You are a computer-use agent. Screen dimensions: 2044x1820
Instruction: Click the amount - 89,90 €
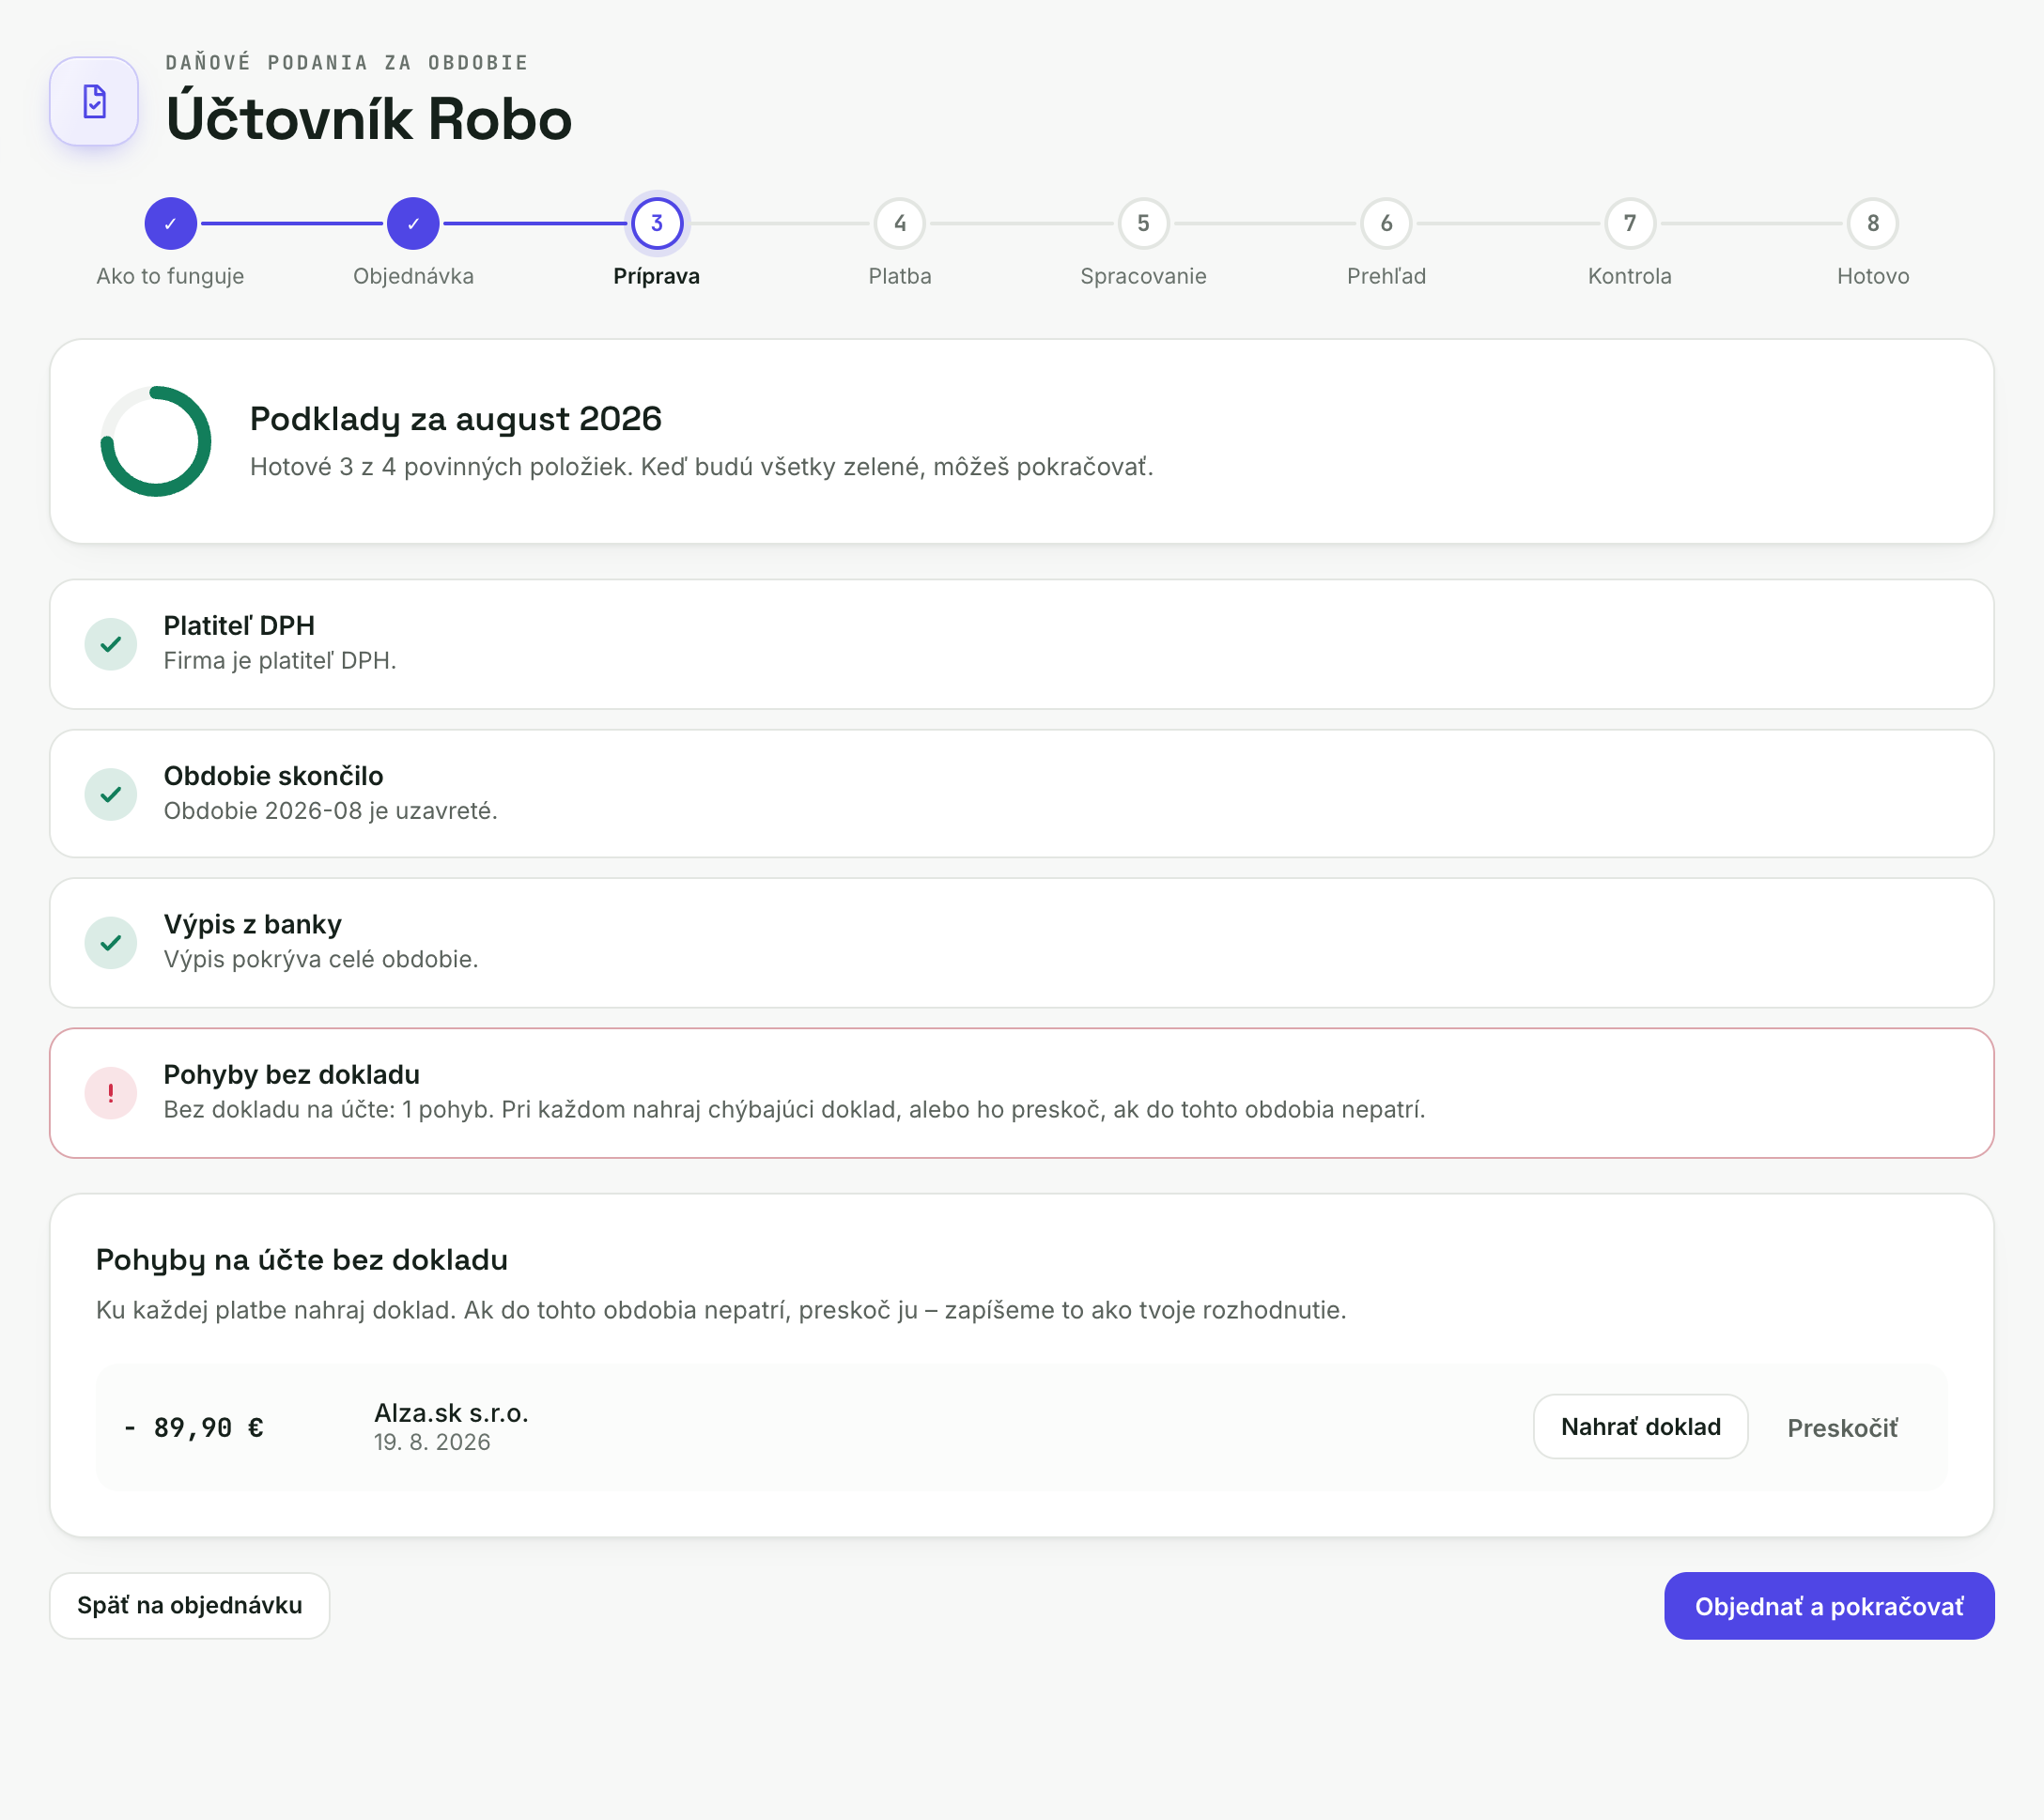[x=194, y=1428]
